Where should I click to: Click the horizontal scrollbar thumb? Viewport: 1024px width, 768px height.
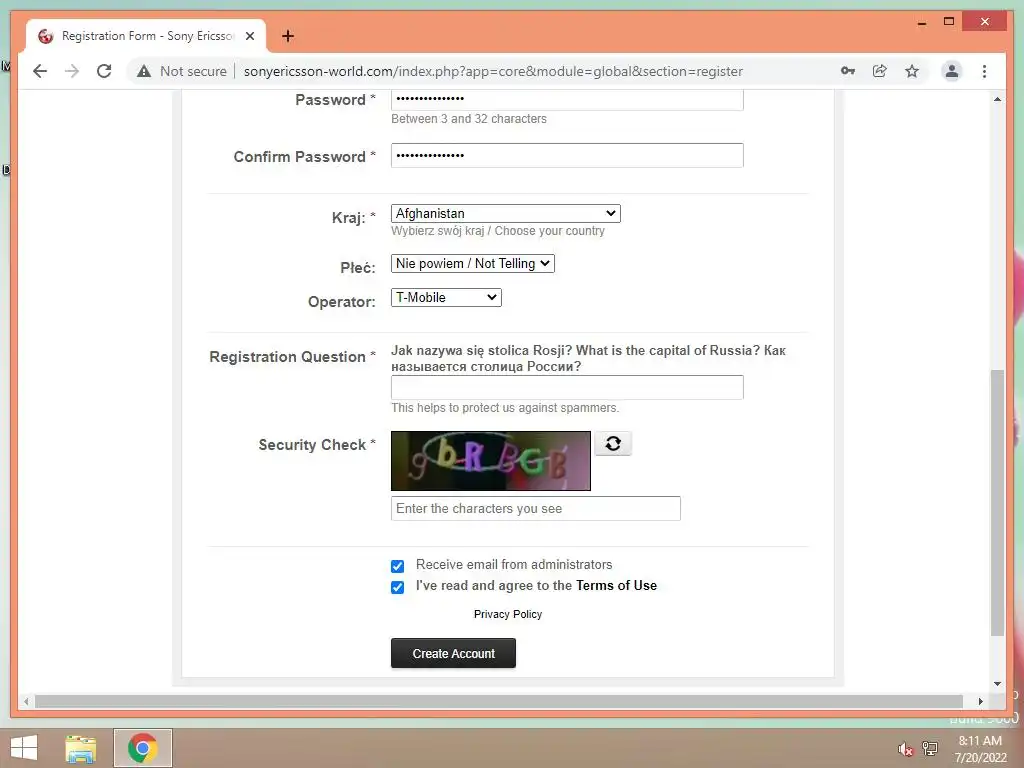(x=499, y=701)
